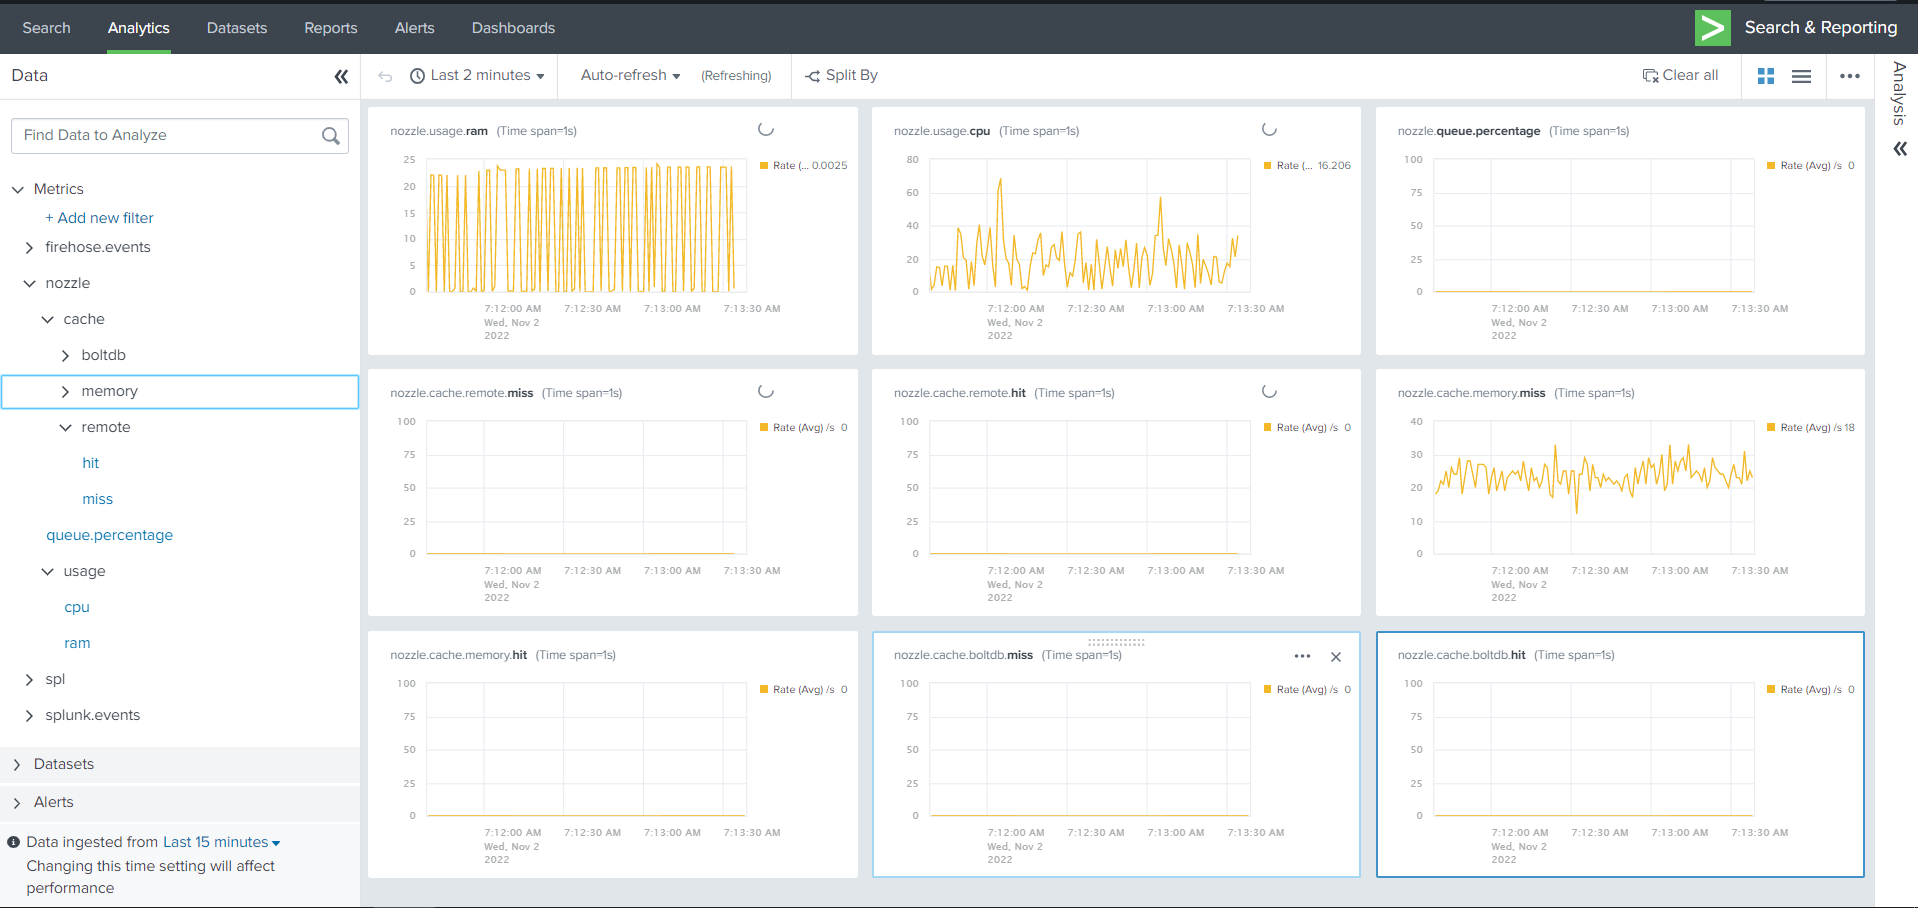
Task: Click the cpu chart legend color swatch
Action: (x=1268, y=166)
